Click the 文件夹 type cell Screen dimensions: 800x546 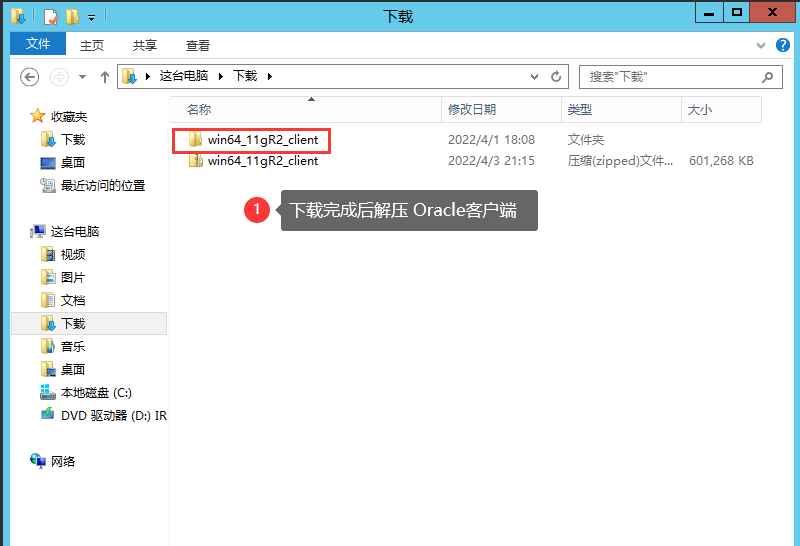(586, 140)
